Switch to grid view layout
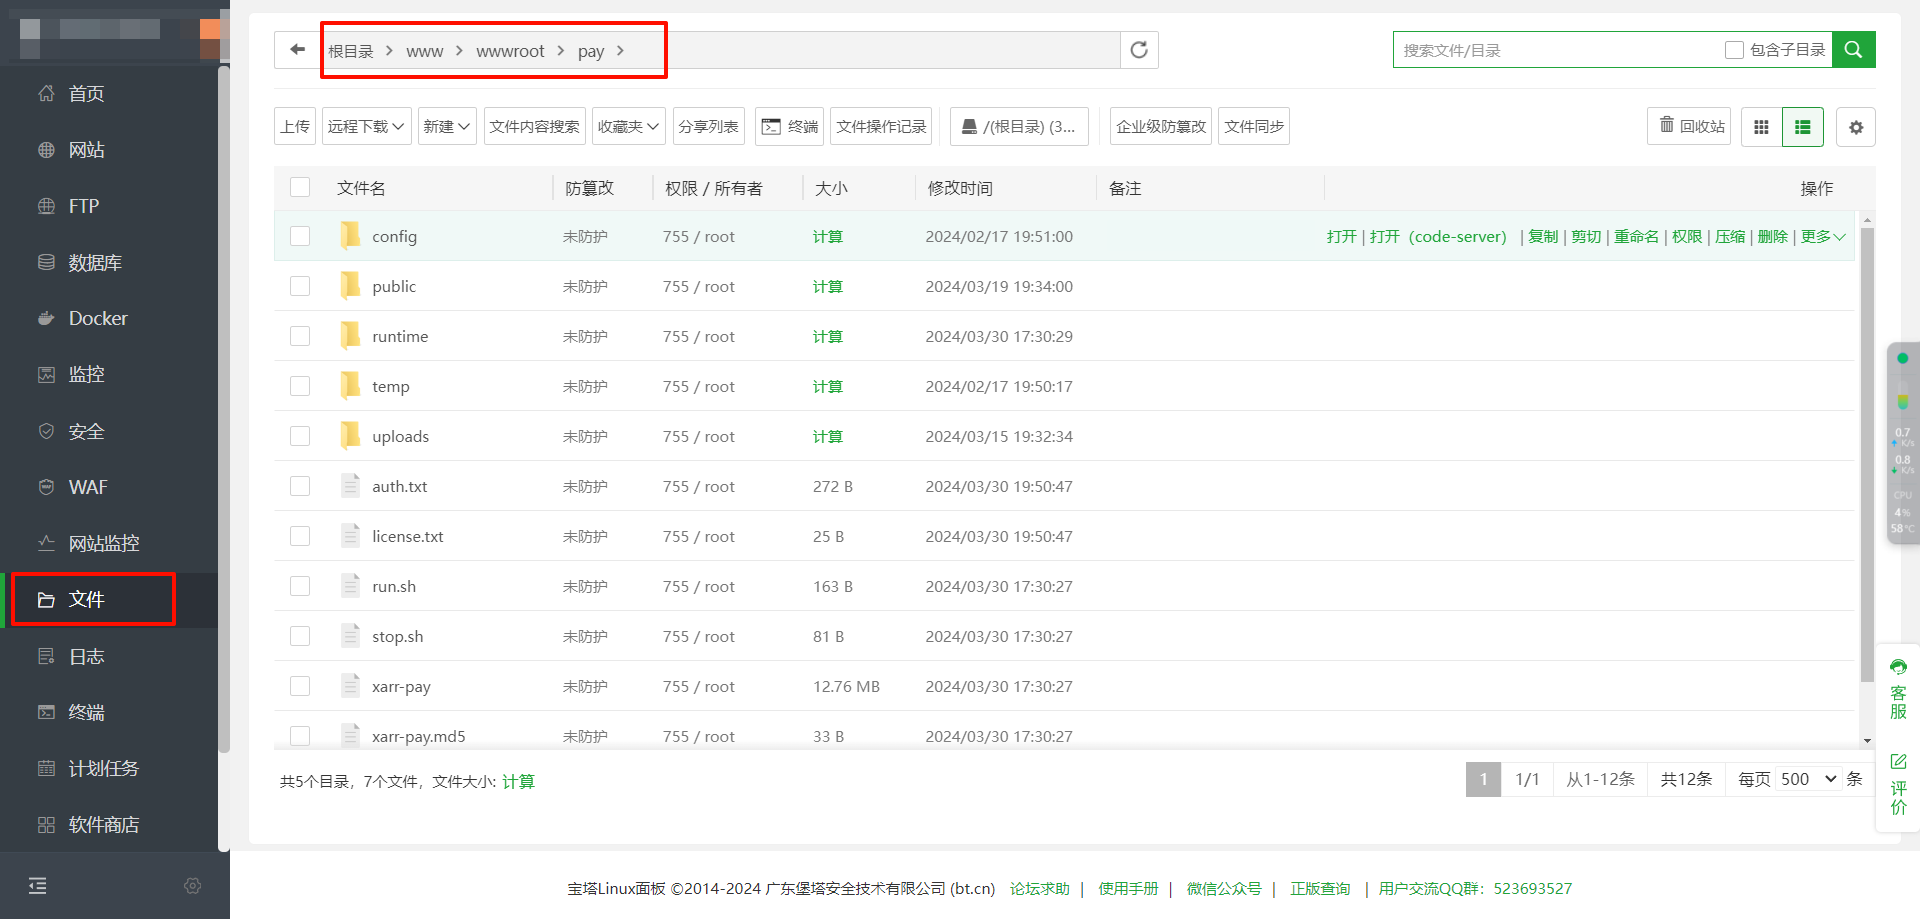The height and width of the screenshot is (919, 1920). [1761, 126]
